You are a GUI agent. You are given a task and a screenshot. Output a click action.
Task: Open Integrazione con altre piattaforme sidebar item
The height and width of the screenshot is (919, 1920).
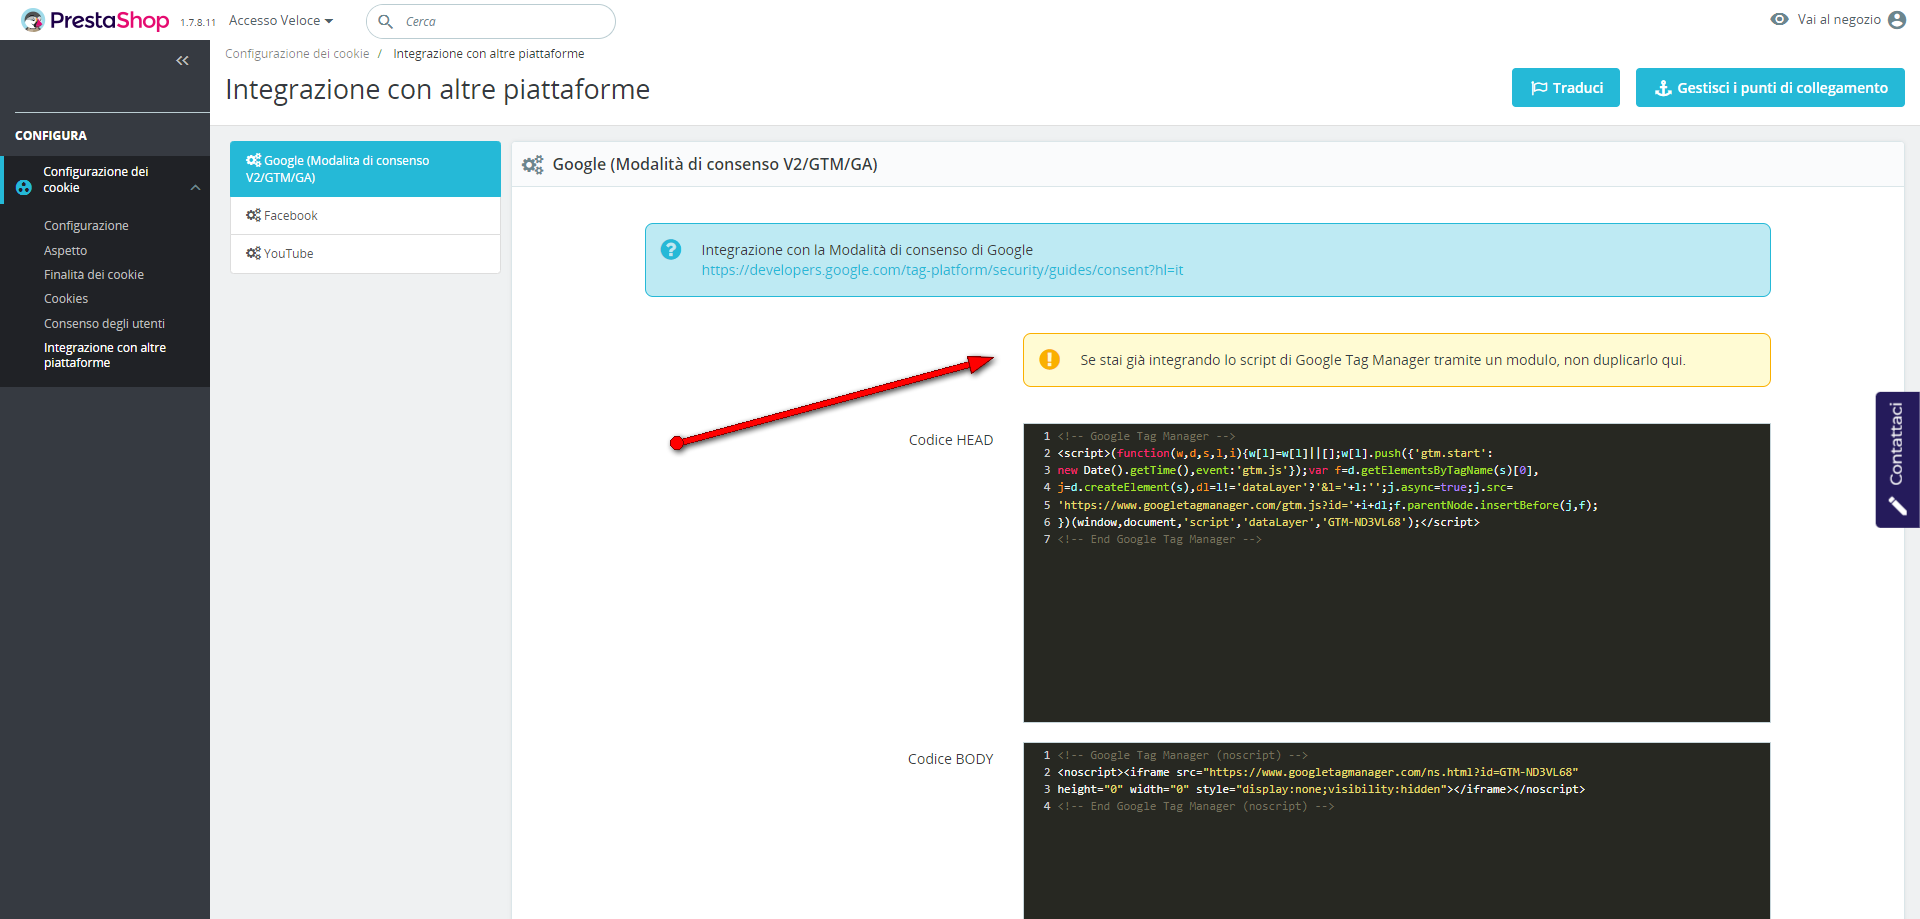pos(105,355)
